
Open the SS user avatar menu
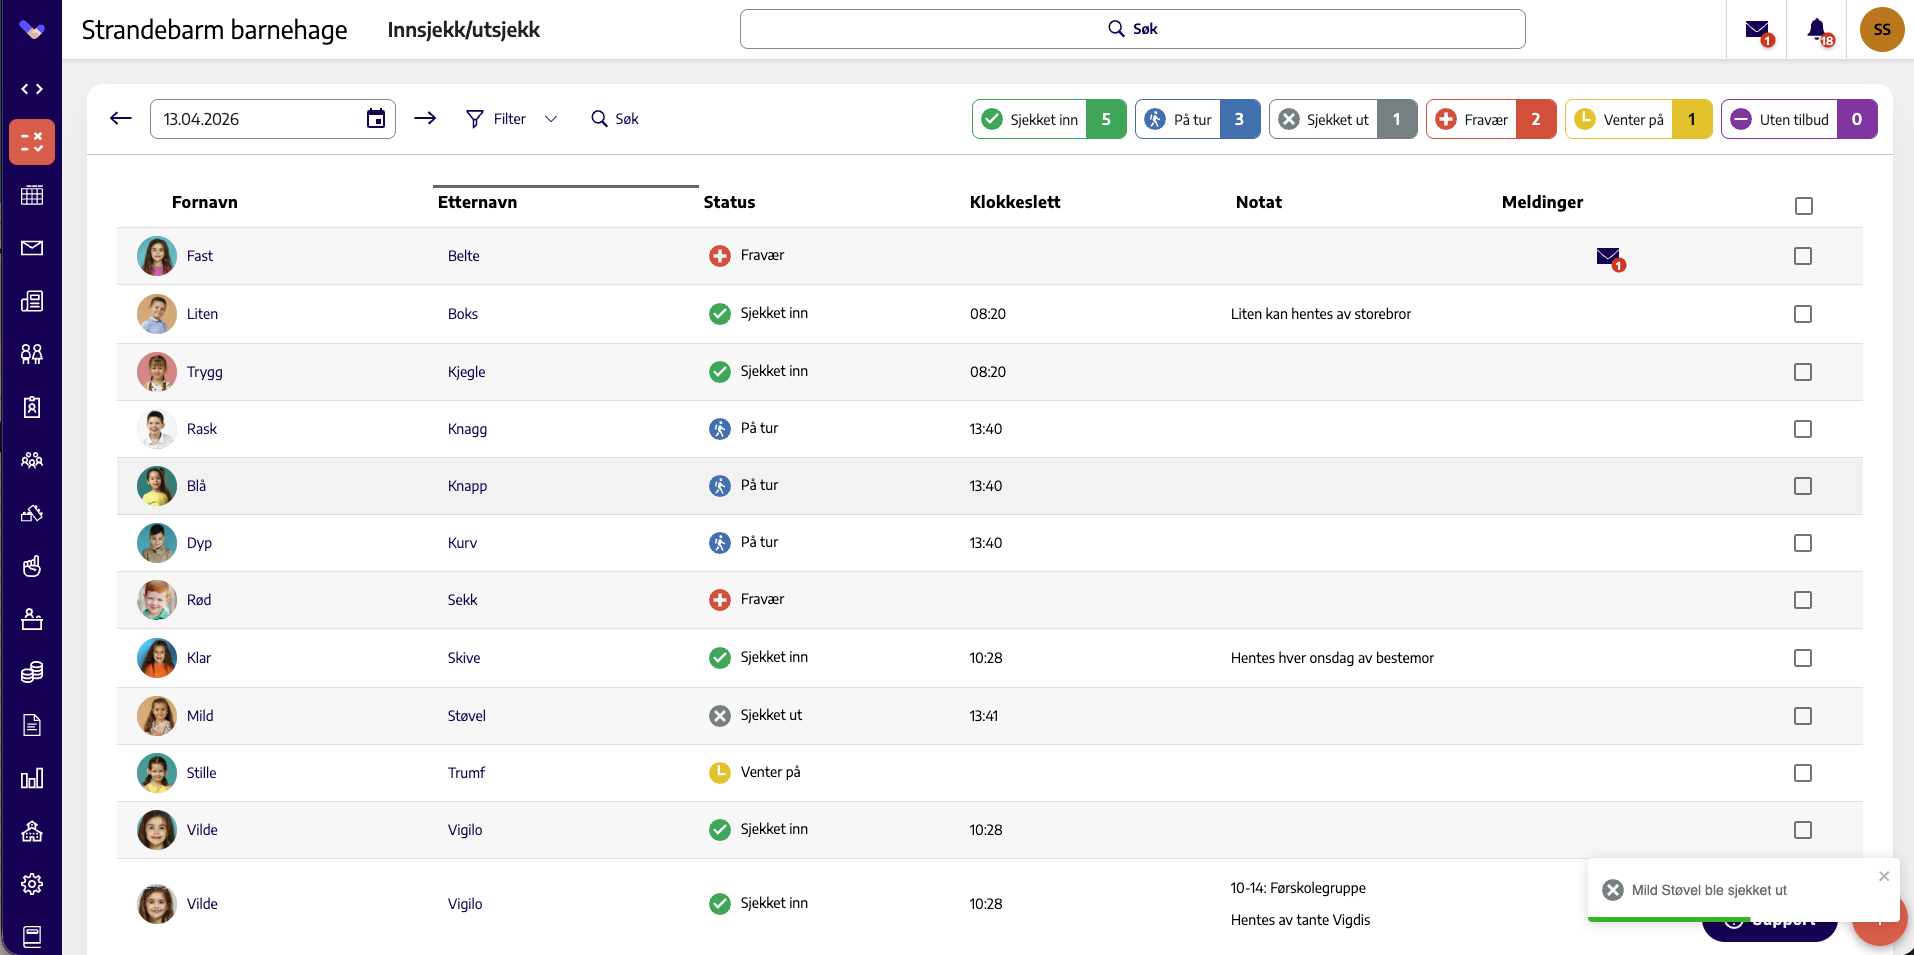click(x=1882, y=30)
